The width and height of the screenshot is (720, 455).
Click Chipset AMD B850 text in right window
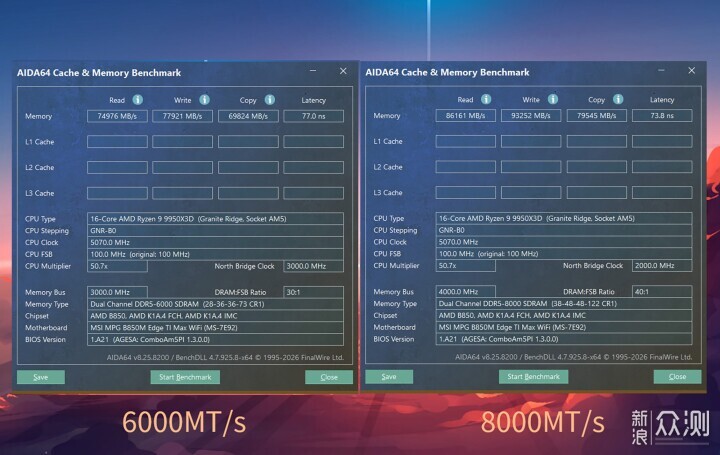(564, 316)
